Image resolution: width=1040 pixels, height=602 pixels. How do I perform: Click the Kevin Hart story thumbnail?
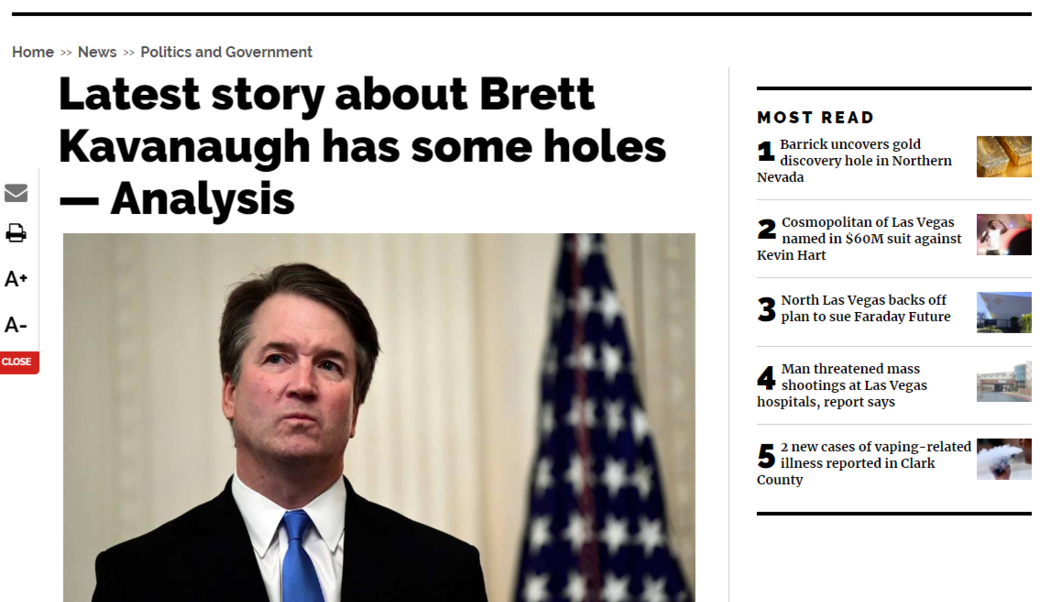(1003, 235)
